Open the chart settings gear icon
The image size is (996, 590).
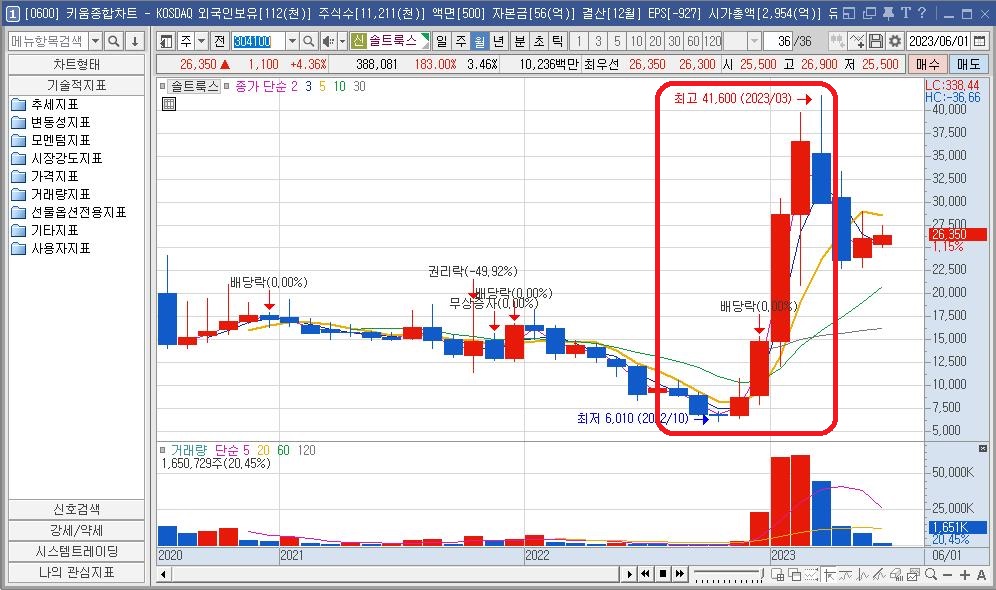[x=894, y=41]
